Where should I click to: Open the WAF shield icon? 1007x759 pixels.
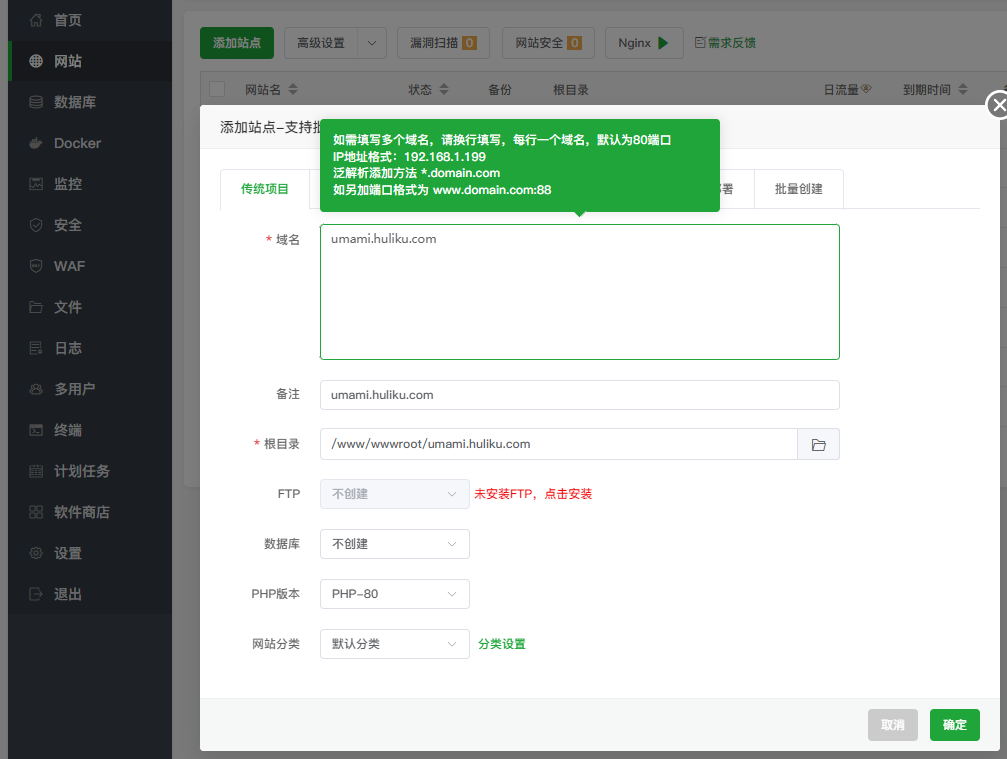[x=36, y=266]
